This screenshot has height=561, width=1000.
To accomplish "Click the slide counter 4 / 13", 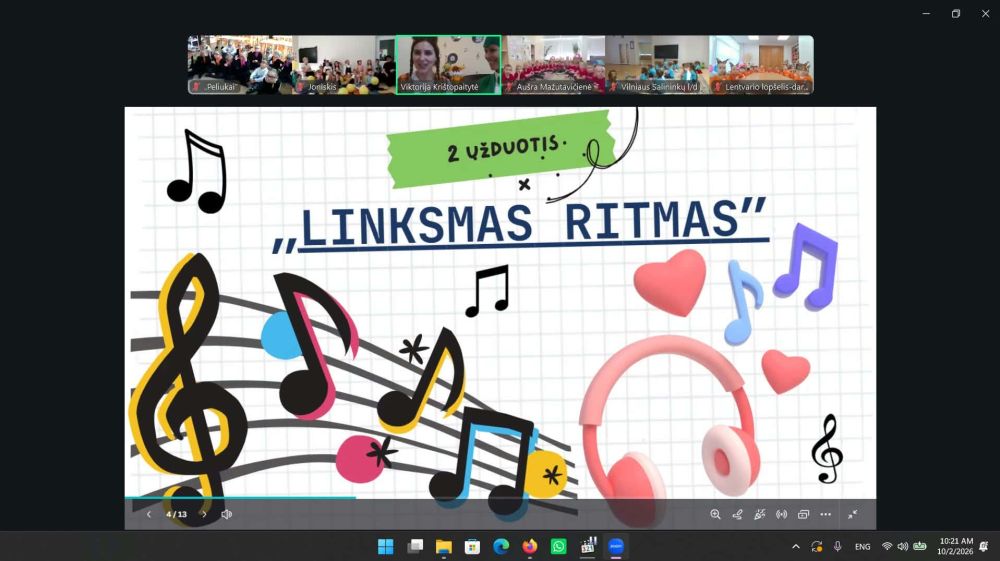I will click(177, 514).
